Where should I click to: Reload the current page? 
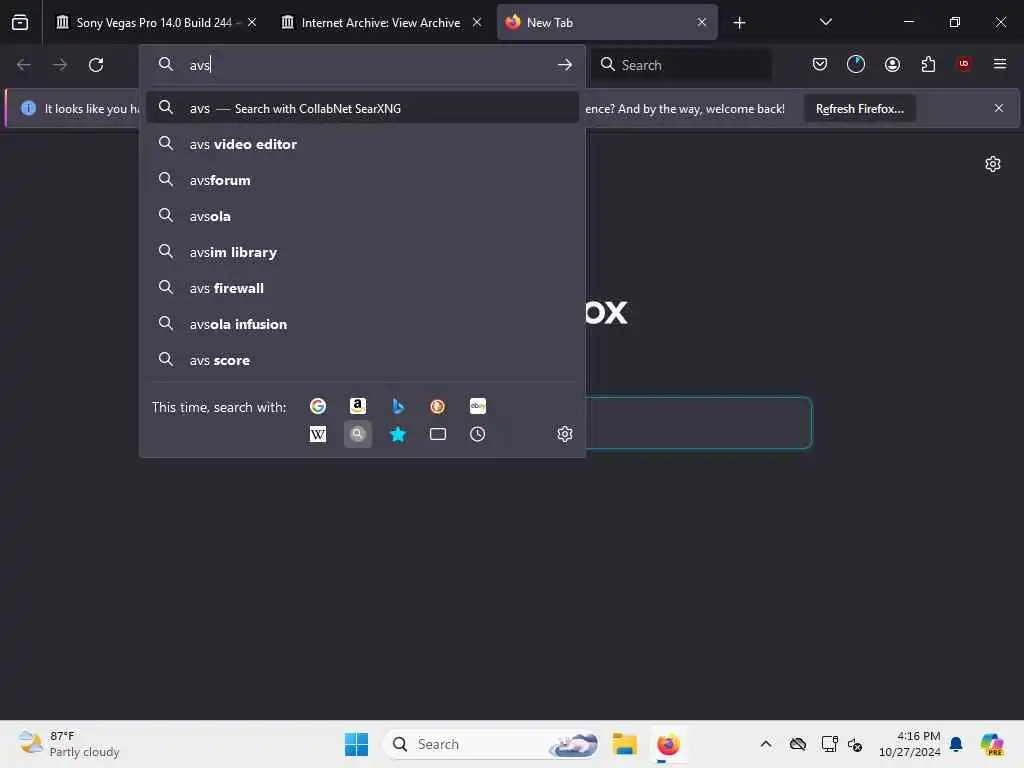tap(96, 65)
